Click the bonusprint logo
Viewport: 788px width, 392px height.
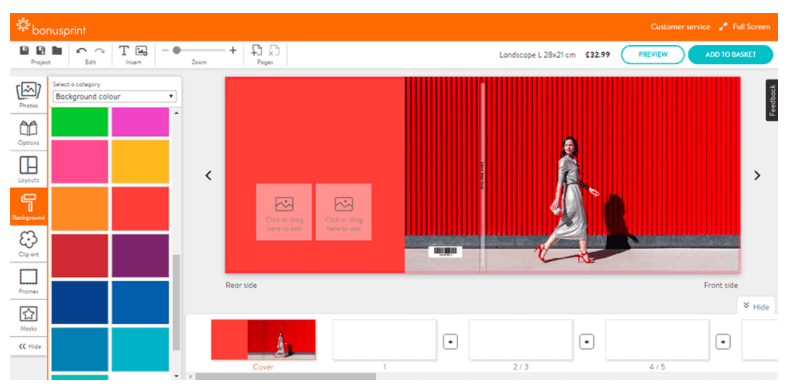[51, 27]
